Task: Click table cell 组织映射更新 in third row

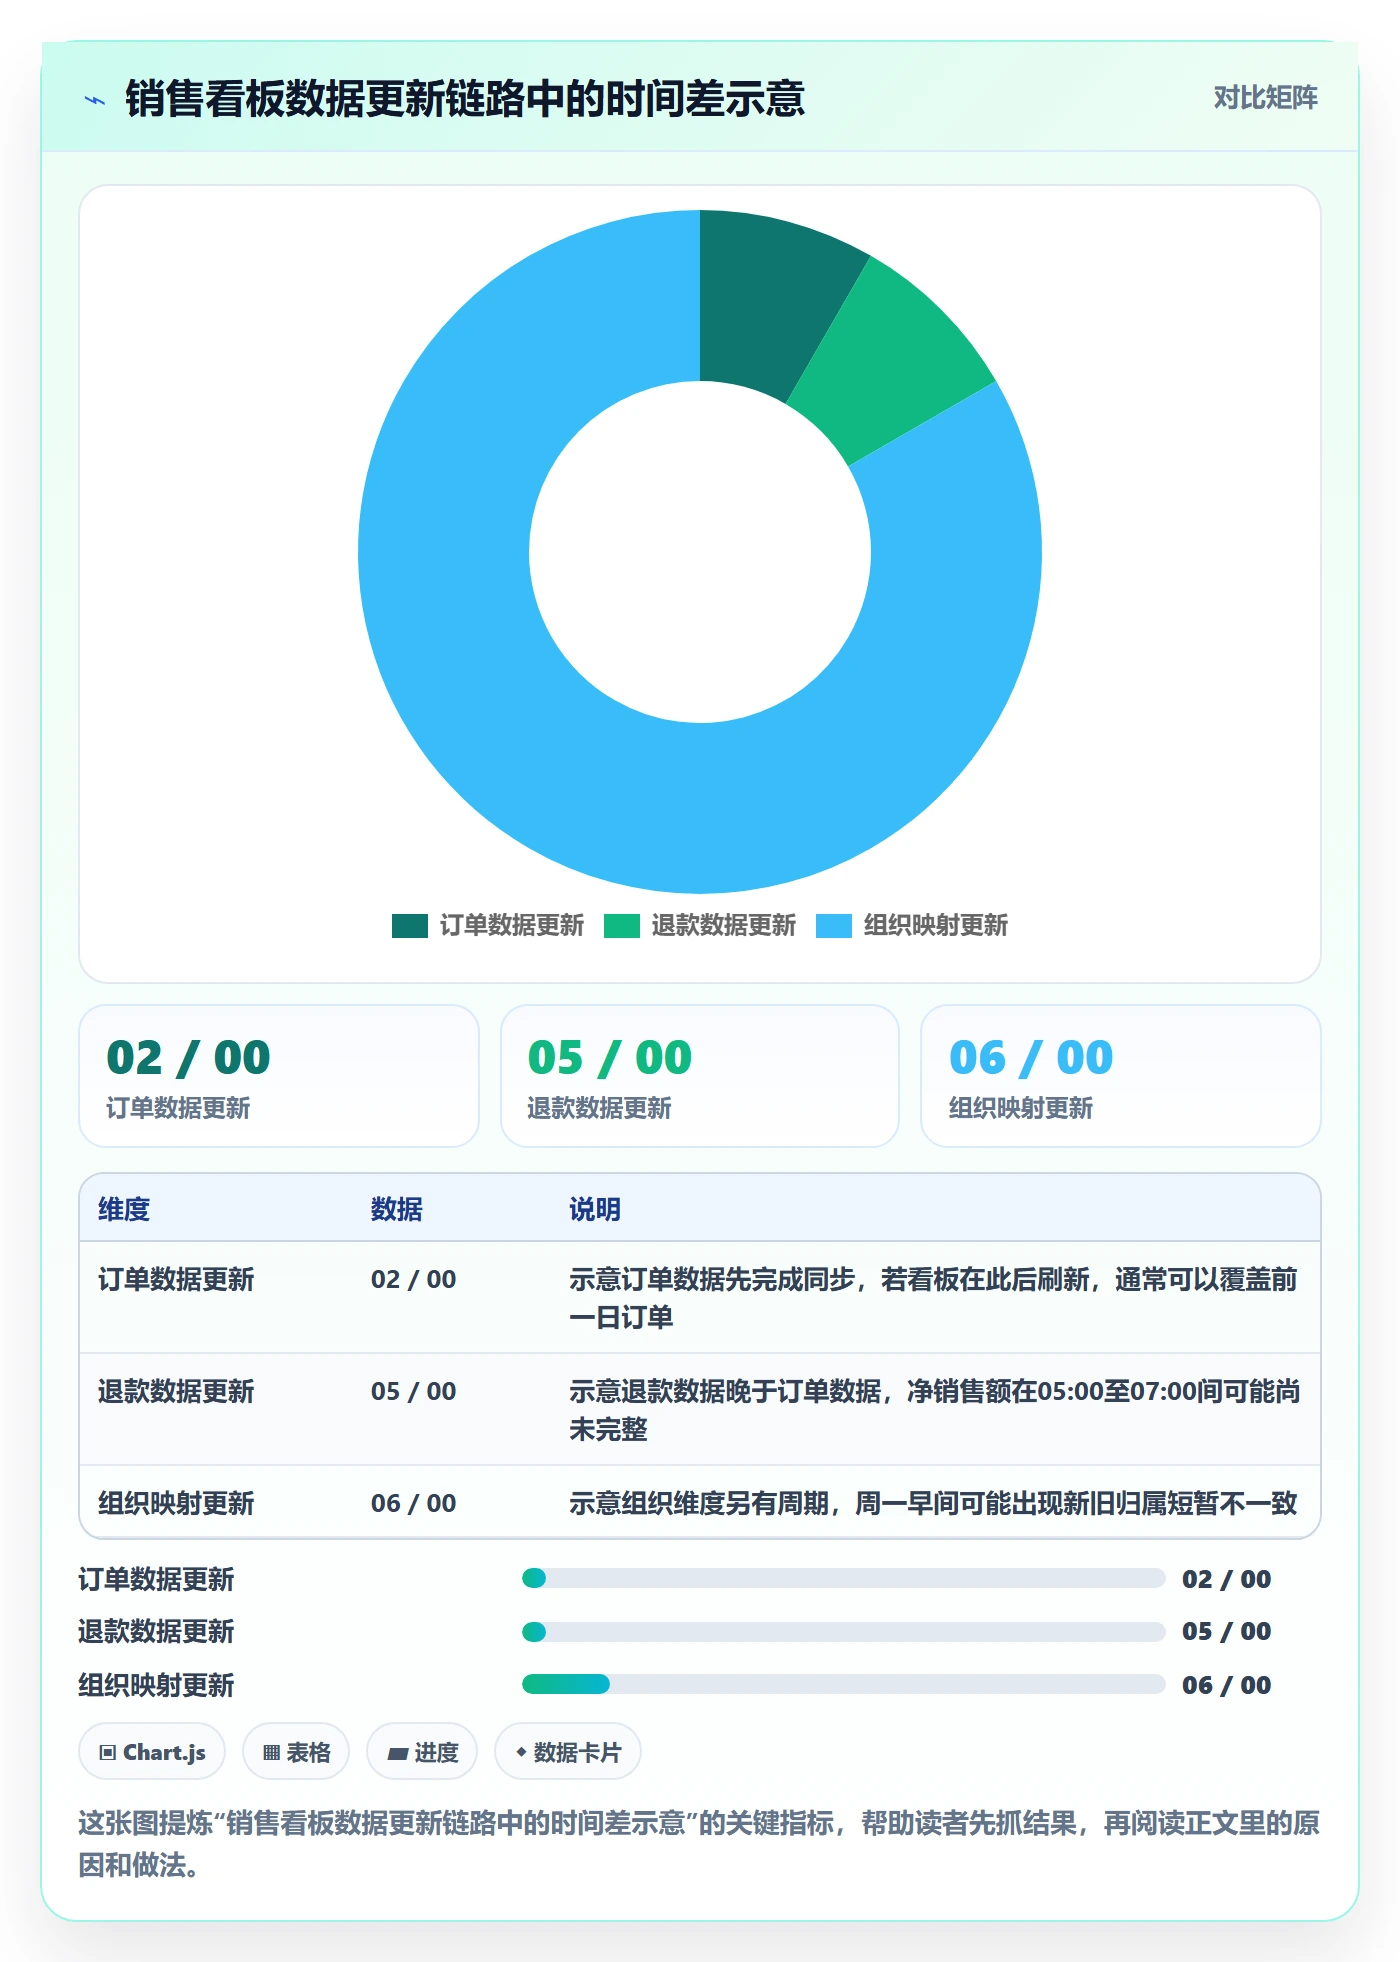Action: (x=176, y=1504)
